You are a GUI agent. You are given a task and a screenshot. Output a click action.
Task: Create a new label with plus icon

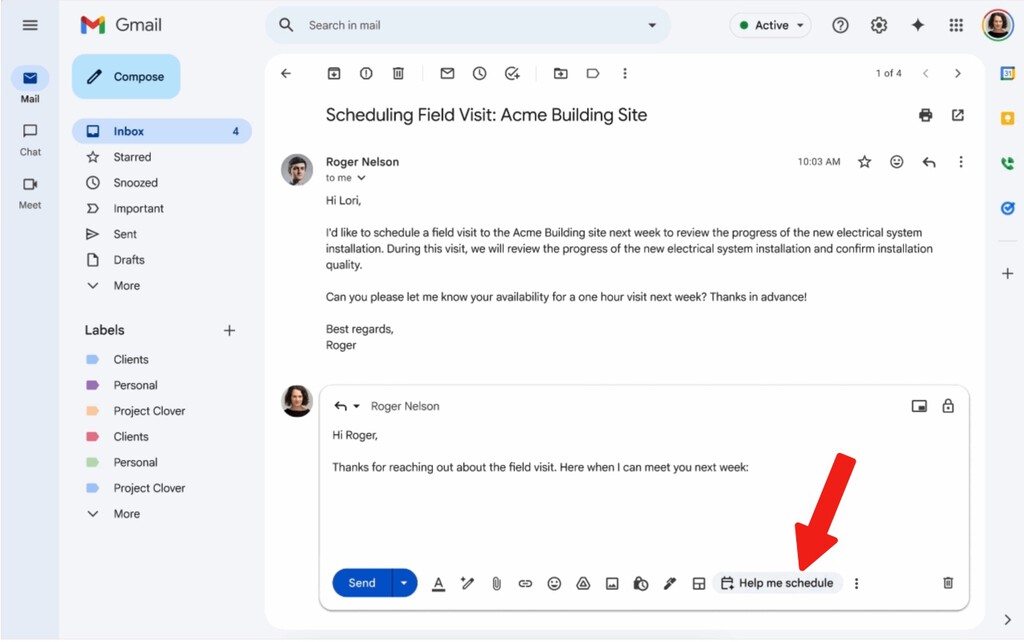(229, 330)
